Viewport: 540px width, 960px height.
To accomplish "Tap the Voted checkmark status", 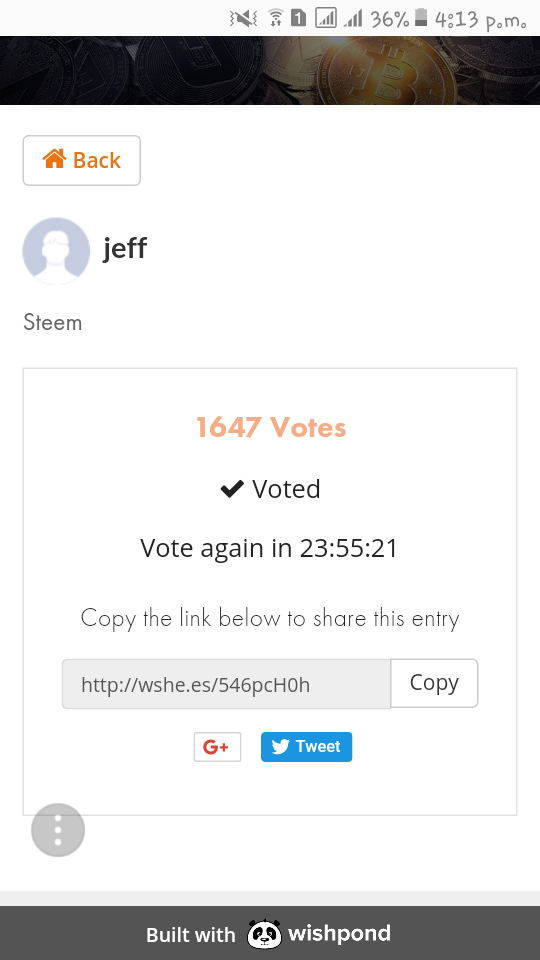I will click(x=270, y=489).
